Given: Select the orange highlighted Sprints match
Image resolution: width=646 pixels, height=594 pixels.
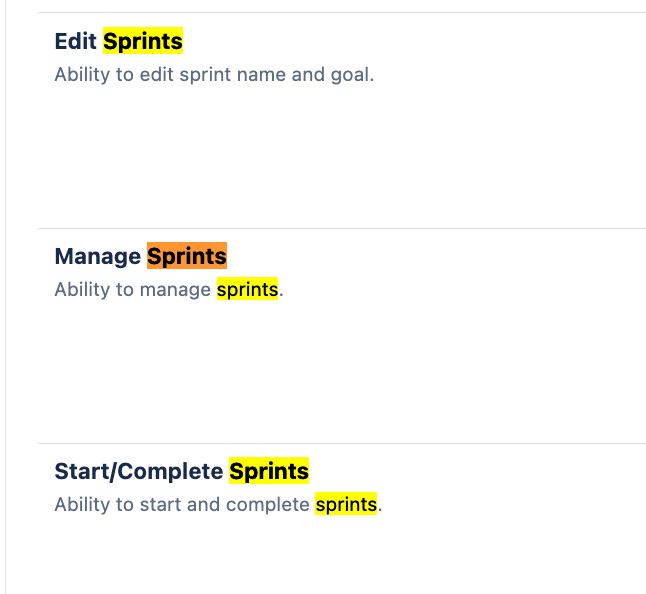Looking at the screenshot, I should [187, 256].
